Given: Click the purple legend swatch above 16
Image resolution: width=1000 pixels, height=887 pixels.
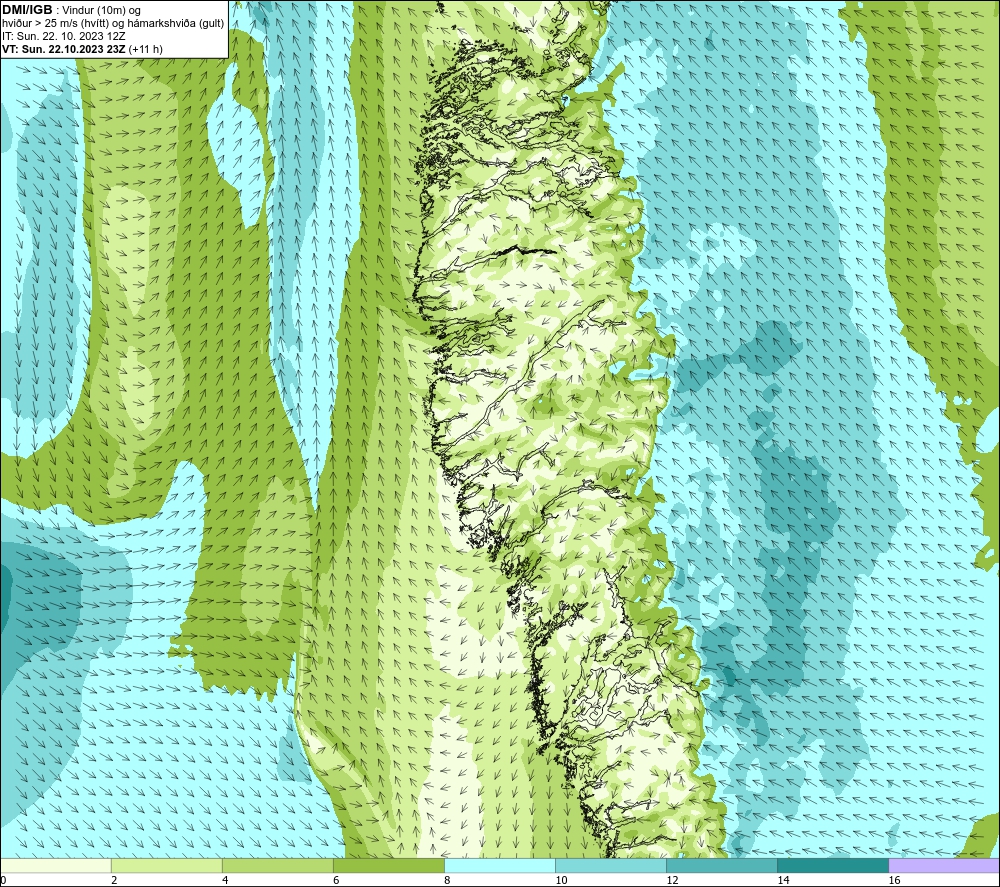Looking at the screenshot, I should (x=944, y=865).
